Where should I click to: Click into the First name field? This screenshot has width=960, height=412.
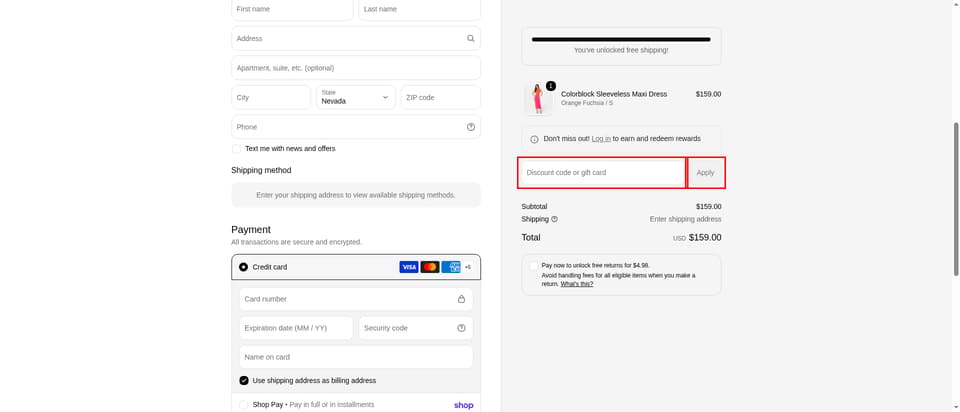(x=292, y=9)
